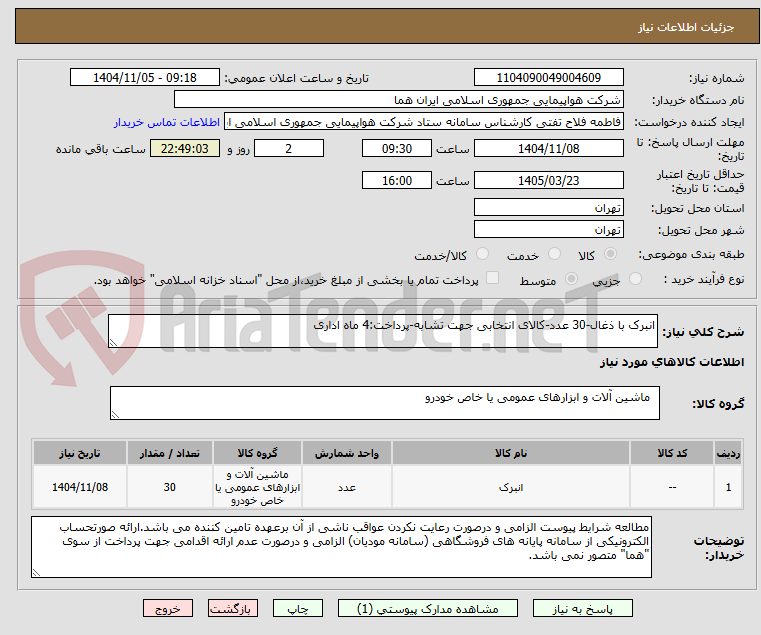Toggle the Islamic treasury payment checkbox

[493, 278]
